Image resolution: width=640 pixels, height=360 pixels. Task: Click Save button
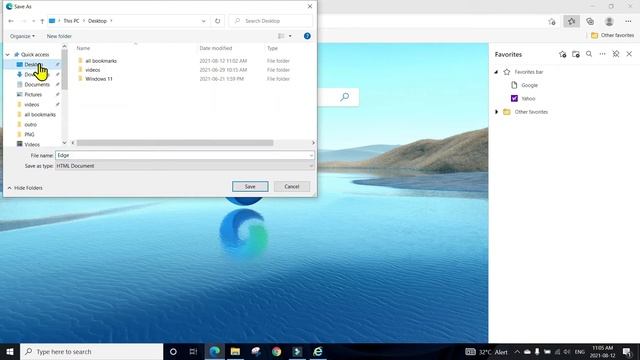click(x=250, y=187)
